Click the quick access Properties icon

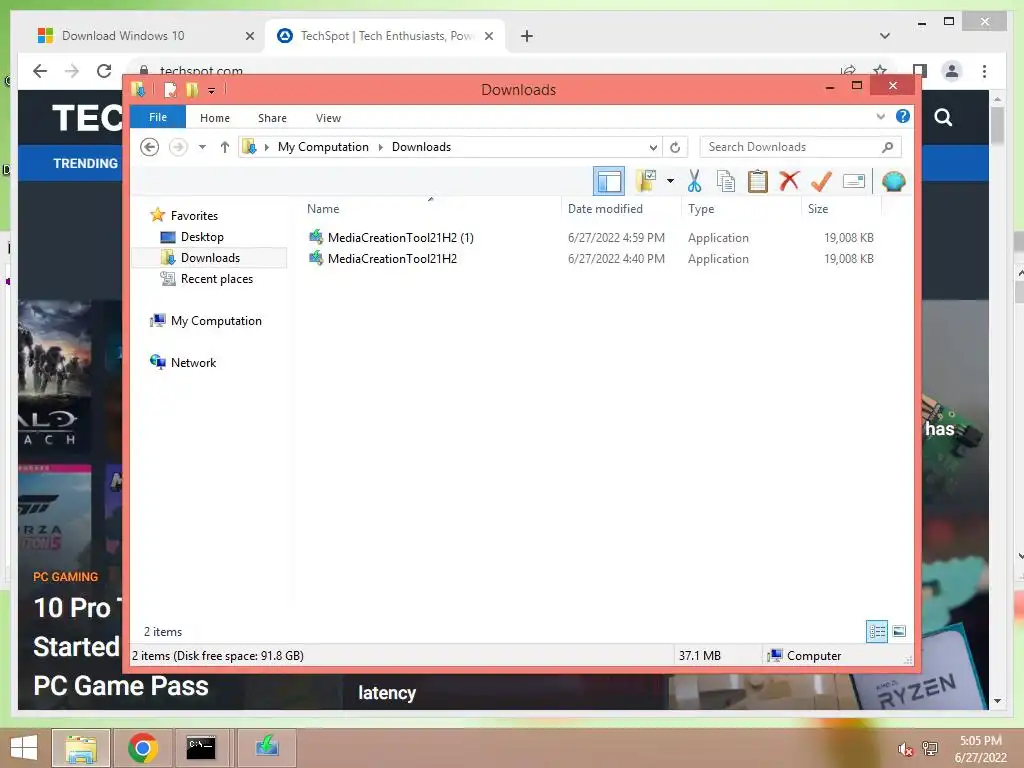[x=170, y=89]
